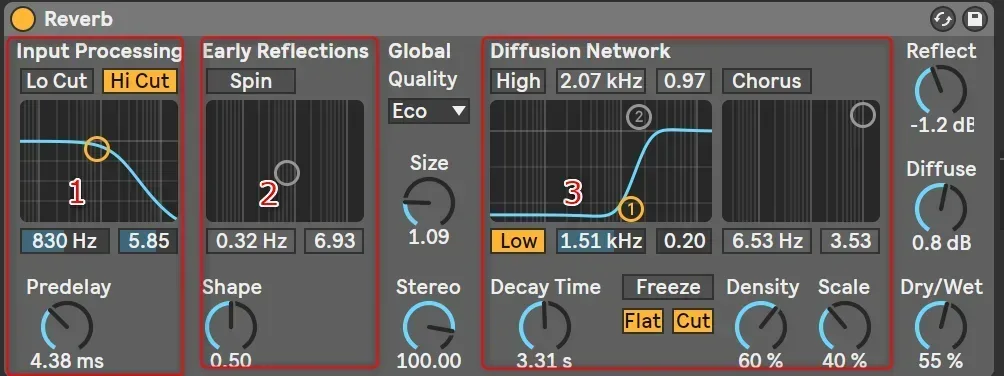Click the Dry/Wet value 55 %
Viewport: 1004px width, 376px height.
click(x=940, y=361)
